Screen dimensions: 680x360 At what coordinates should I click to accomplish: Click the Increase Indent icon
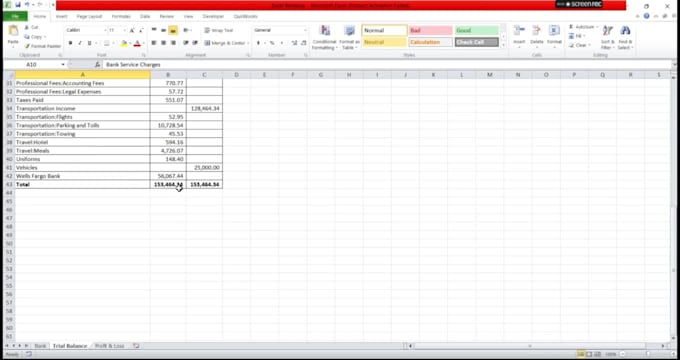(x=195, y=43)
